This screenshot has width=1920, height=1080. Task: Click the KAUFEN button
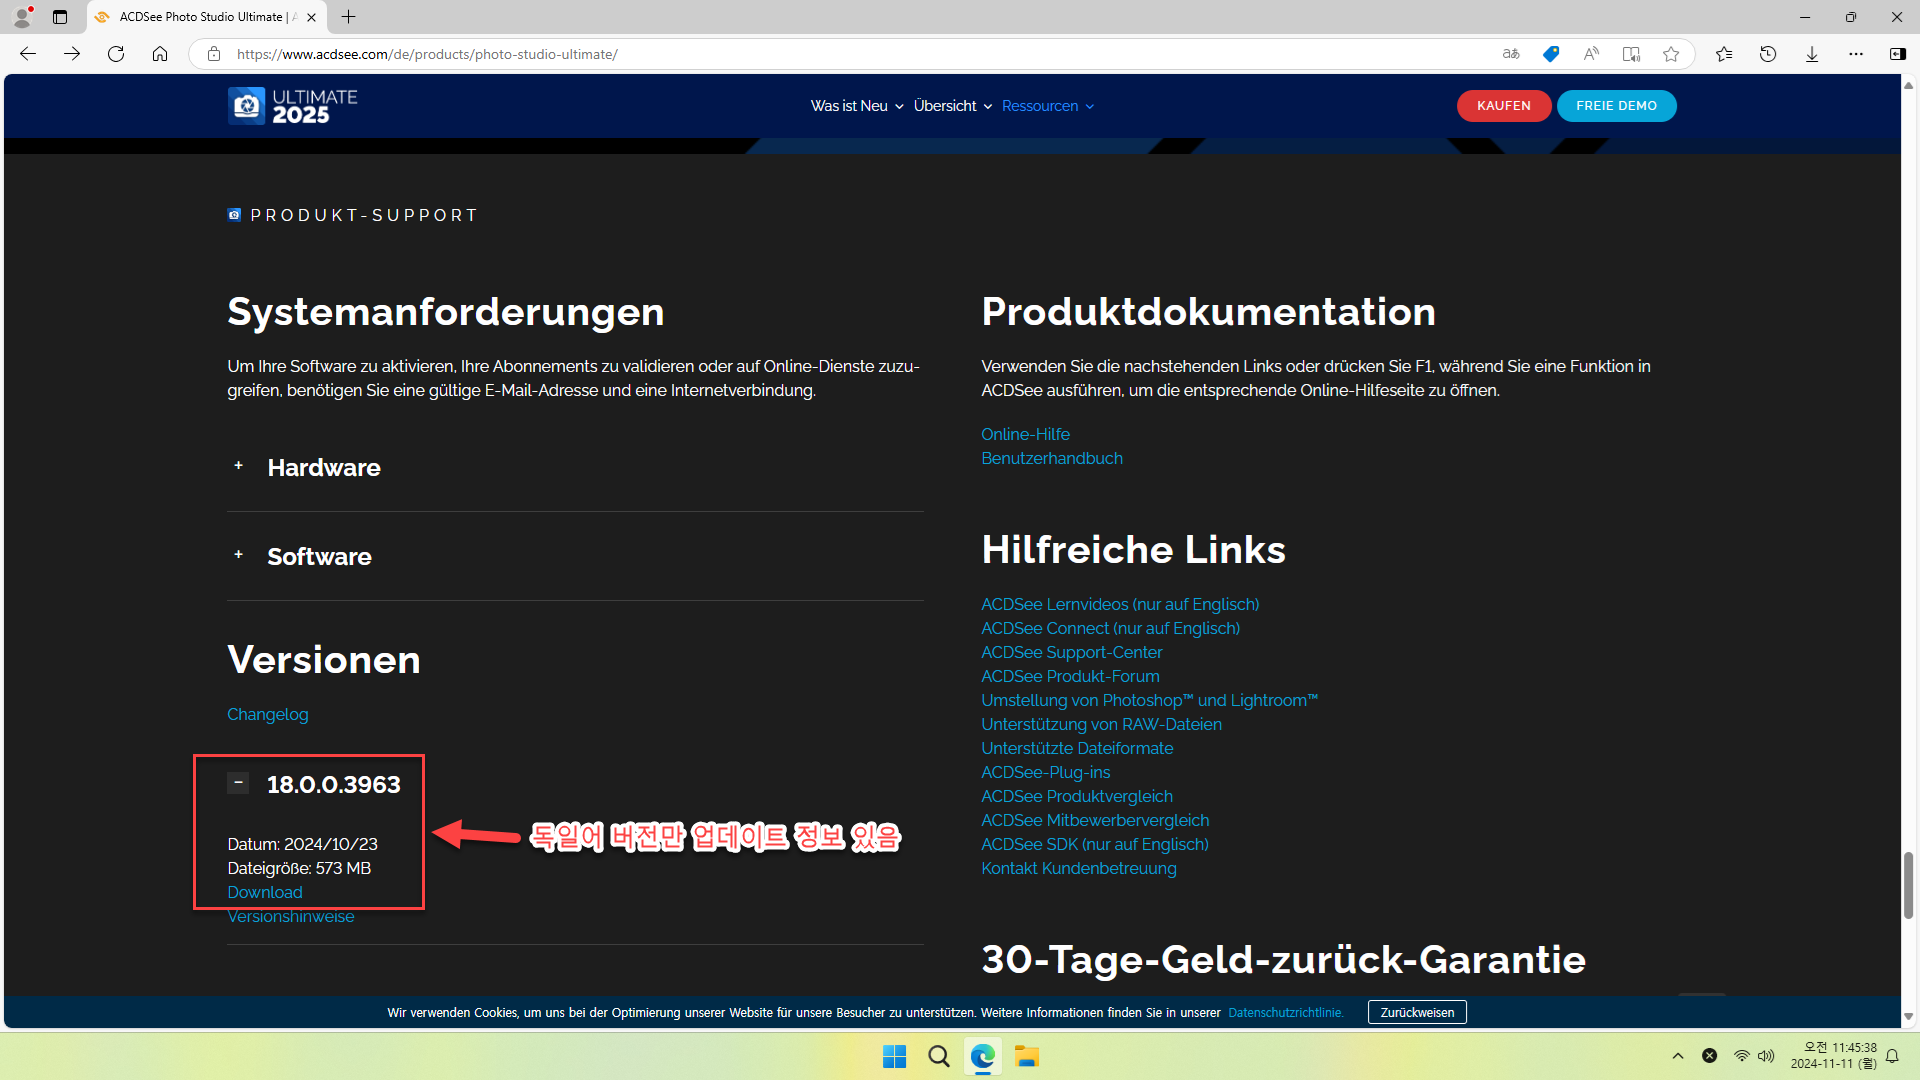click(1504, 106)
